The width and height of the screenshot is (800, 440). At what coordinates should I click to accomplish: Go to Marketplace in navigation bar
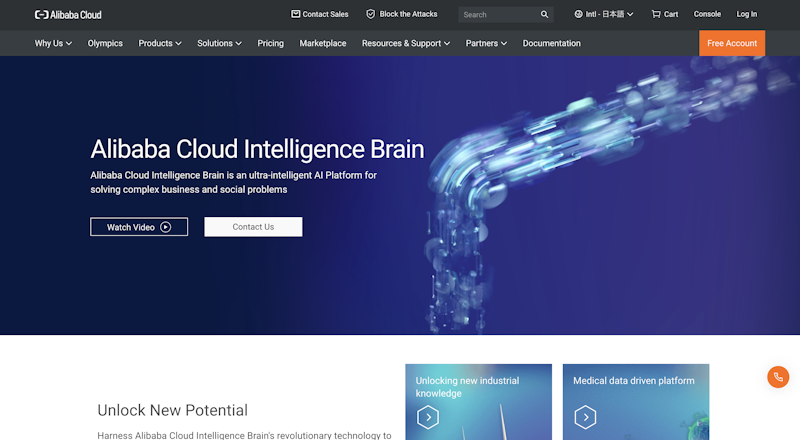tap(323, 44)
